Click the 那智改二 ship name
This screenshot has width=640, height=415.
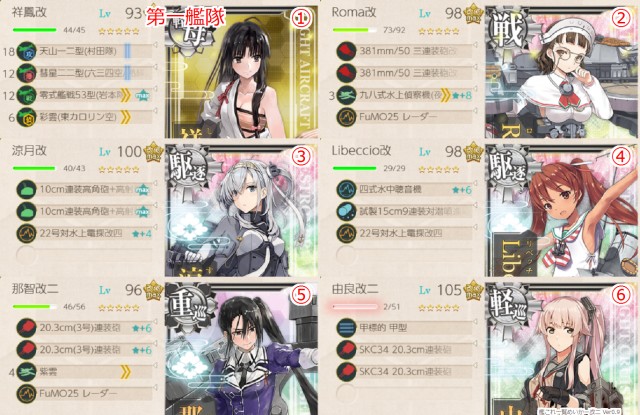(35, 289)
